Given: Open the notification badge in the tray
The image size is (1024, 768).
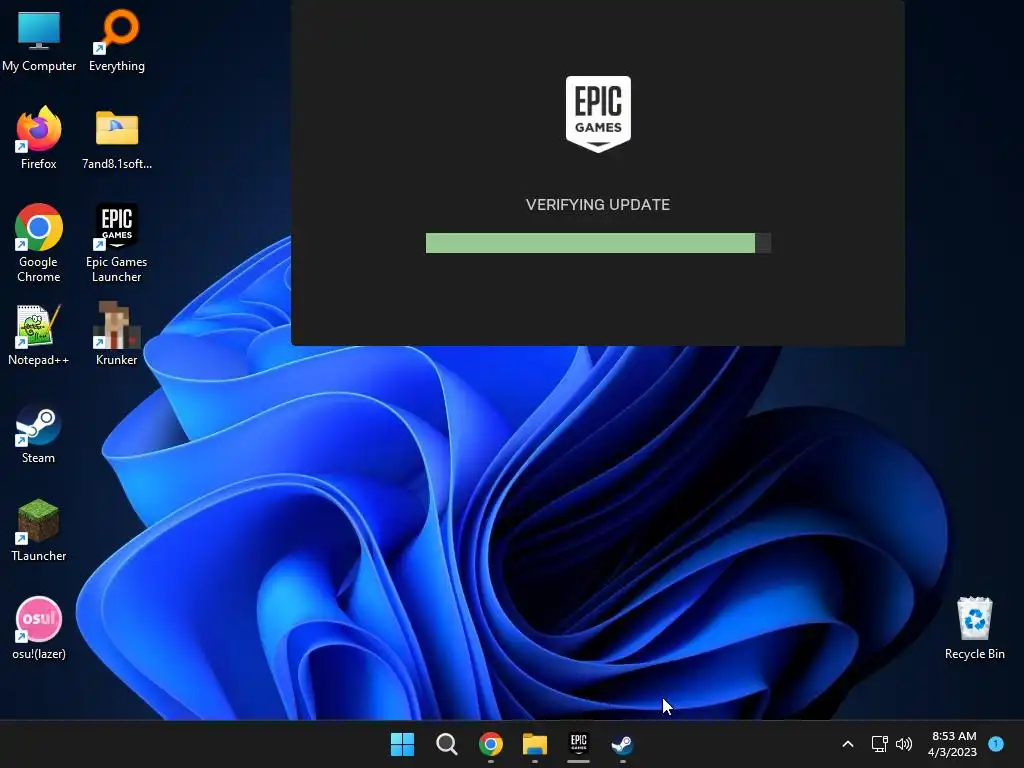Looking at the screenshot, I should [996, 743].
